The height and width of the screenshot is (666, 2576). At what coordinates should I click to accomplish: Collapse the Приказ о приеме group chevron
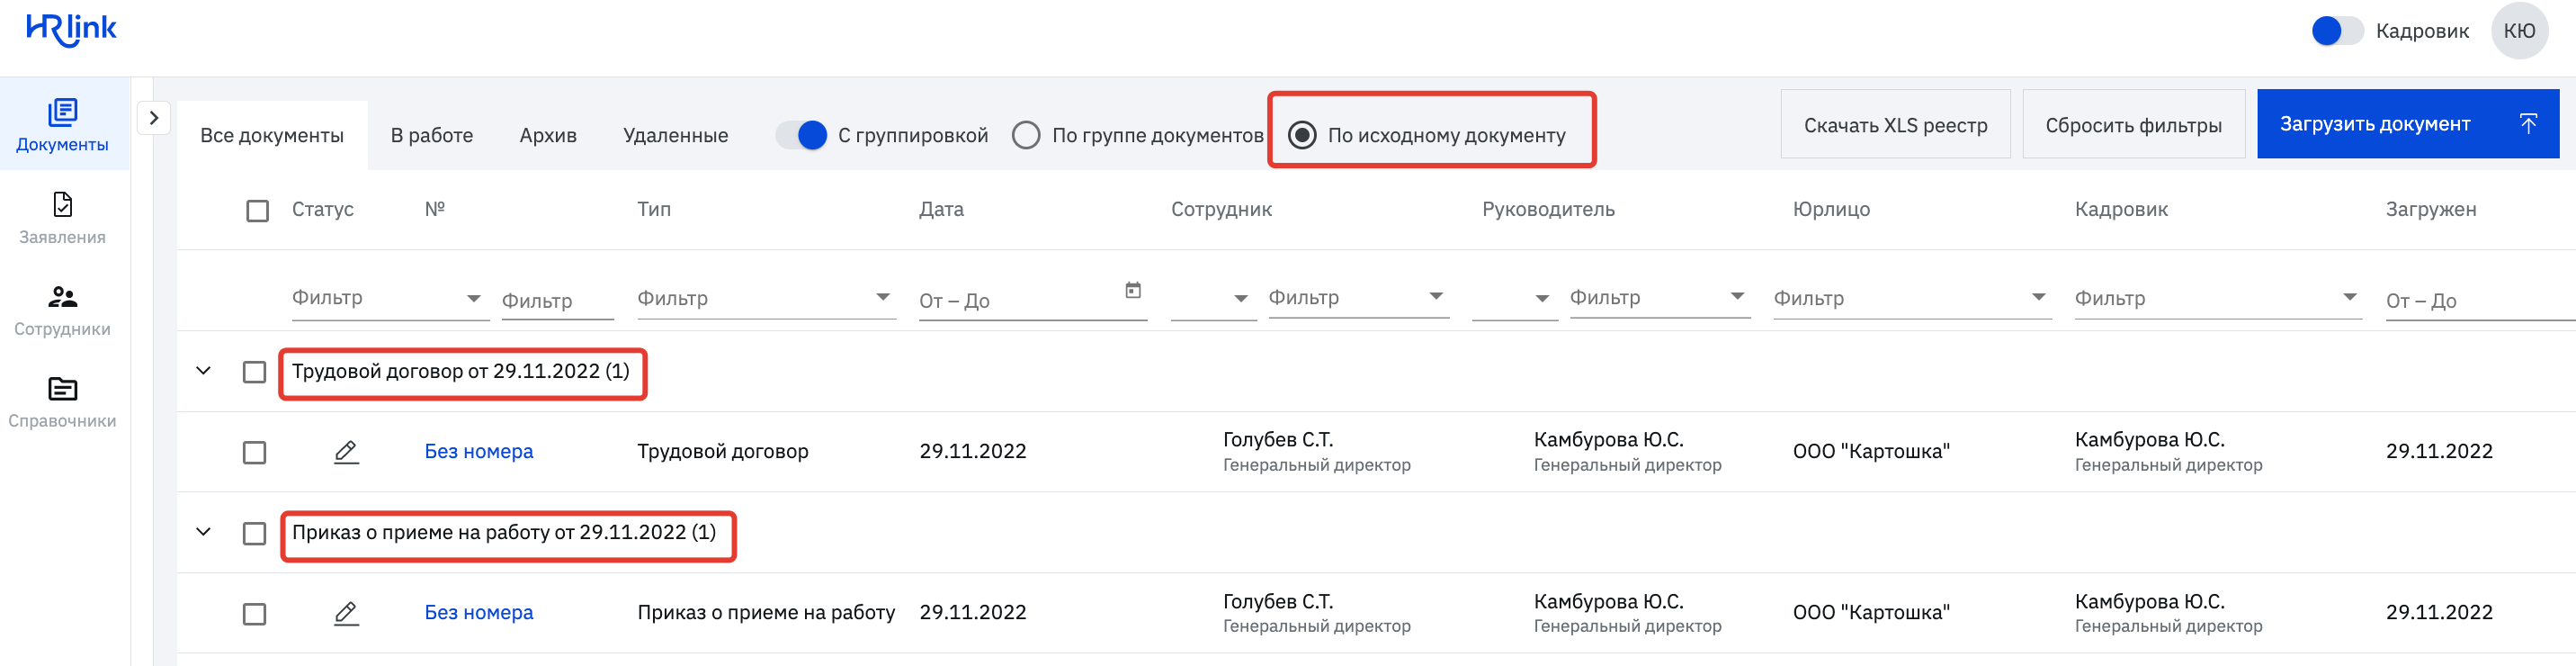[x=204, y=532]
